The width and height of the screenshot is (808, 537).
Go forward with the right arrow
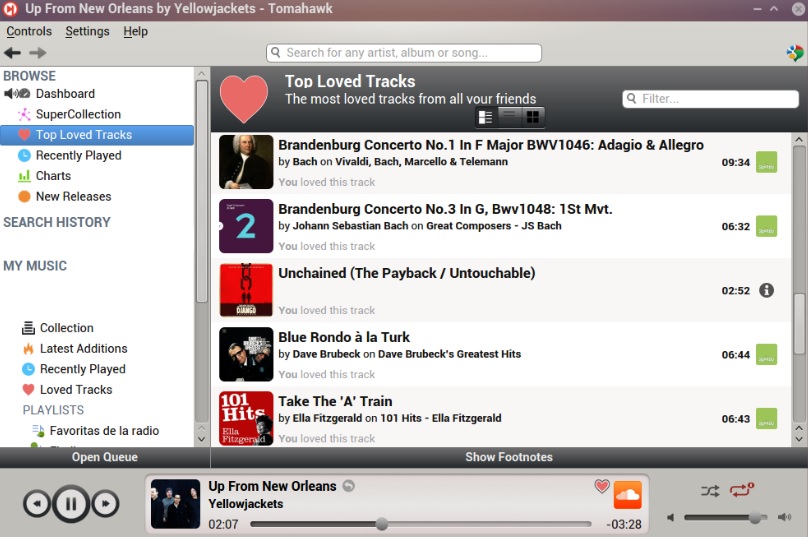(38, 53)
